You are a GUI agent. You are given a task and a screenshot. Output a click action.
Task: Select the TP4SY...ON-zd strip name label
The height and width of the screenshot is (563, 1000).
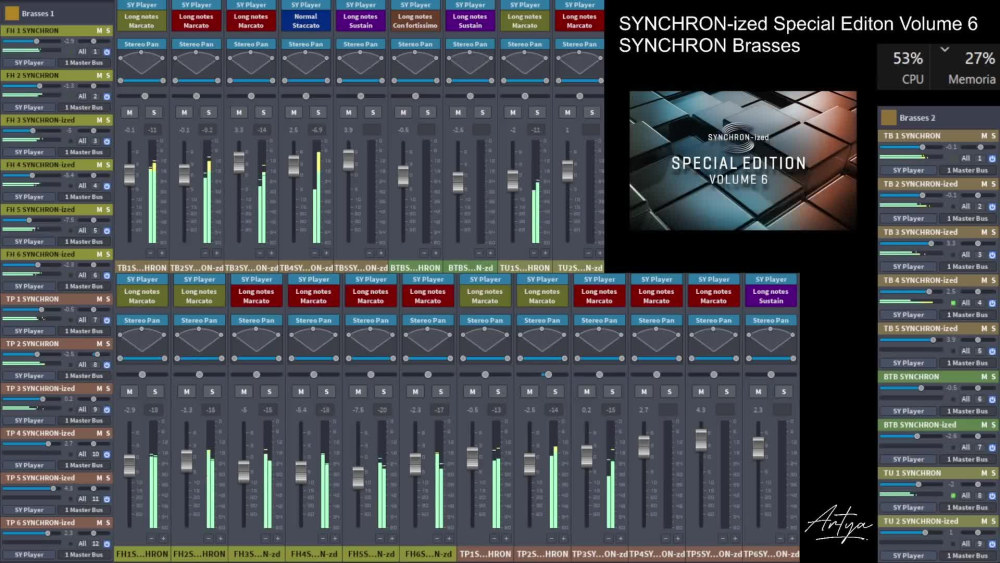656,554
